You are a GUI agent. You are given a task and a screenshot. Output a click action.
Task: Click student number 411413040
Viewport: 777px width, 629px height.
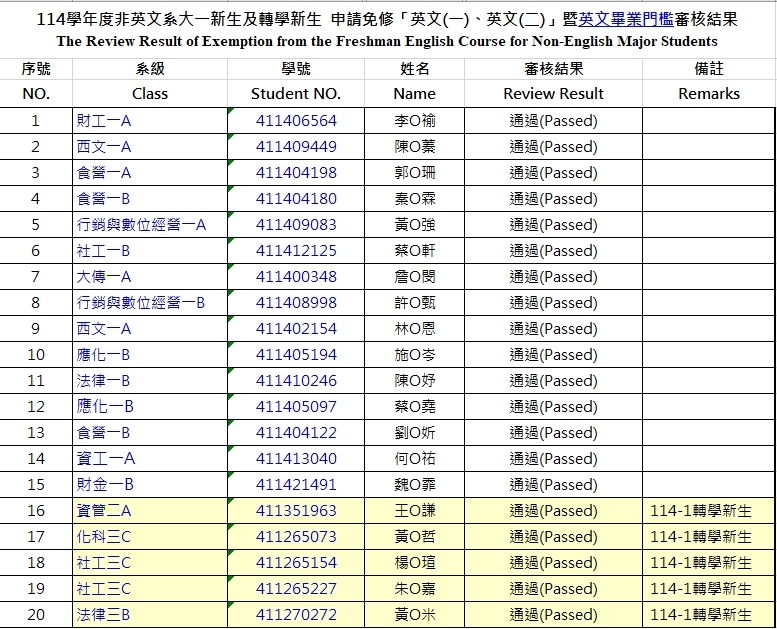[x=296, y=459]
